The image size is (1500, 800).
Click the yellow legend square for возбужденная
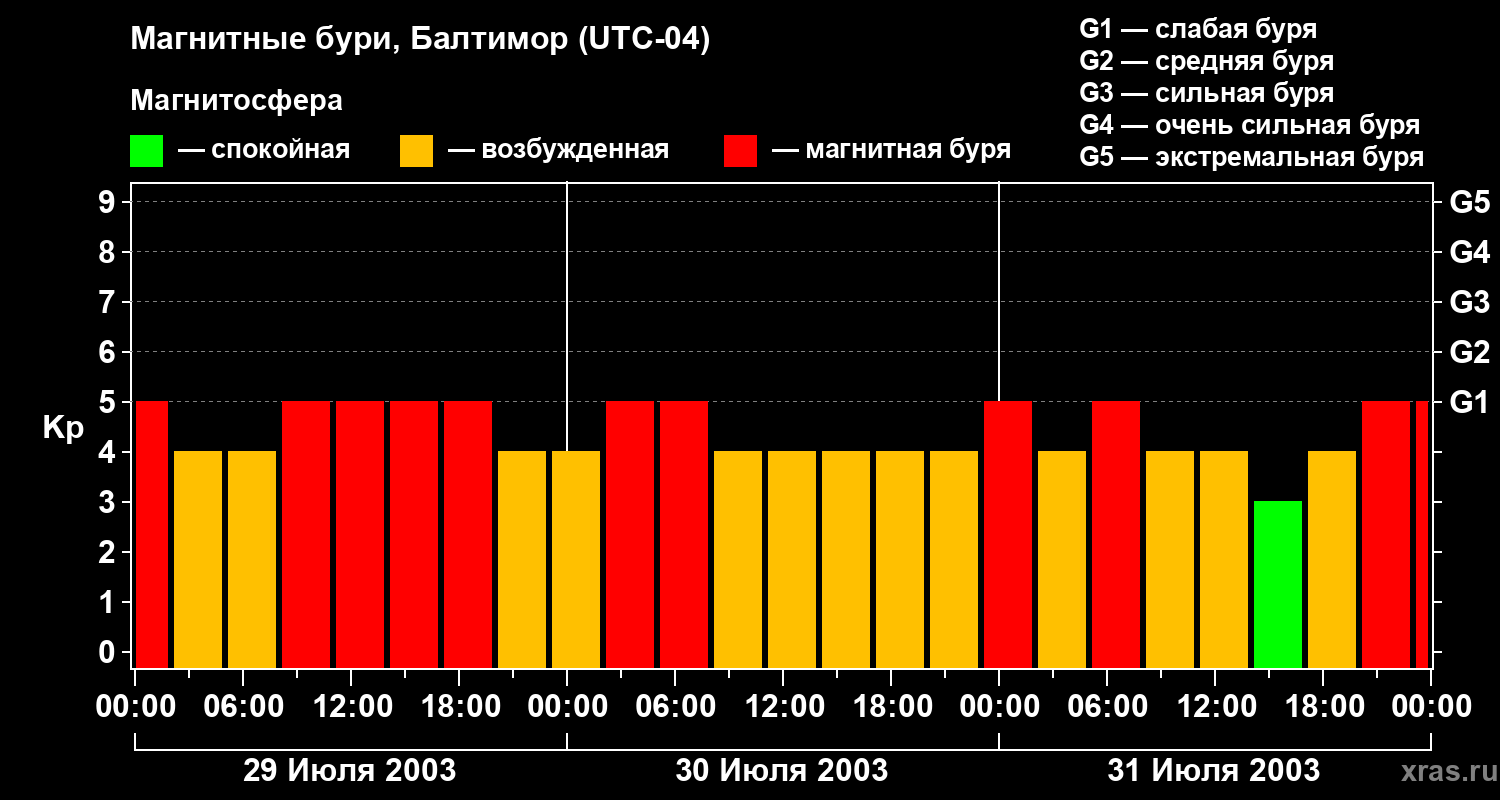pos(416,151)
